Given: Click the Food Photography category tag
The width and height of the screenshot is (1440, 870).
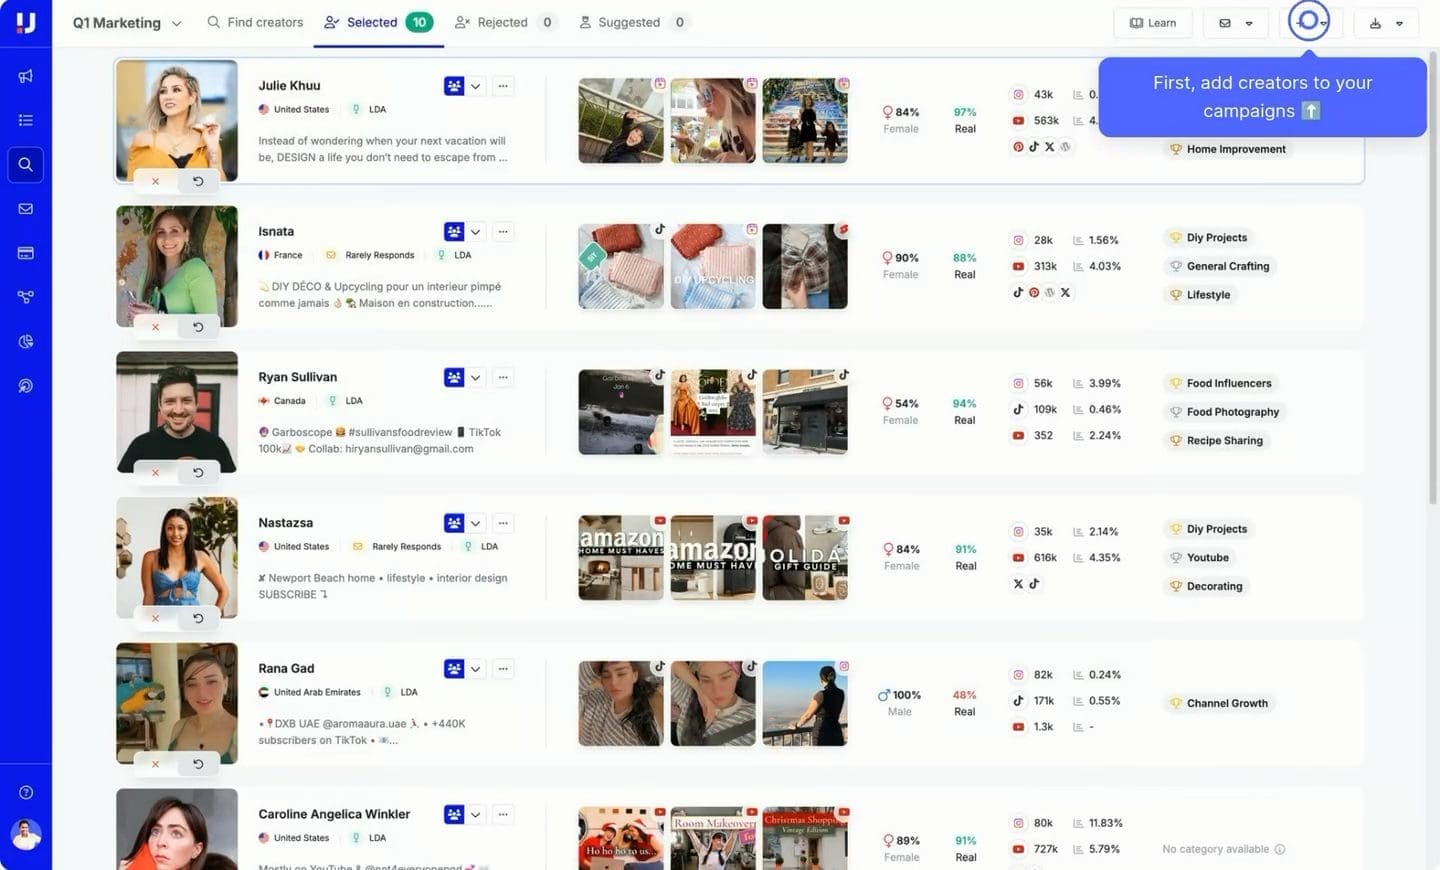Looking at the screenshot, I should pos(1224,412).
